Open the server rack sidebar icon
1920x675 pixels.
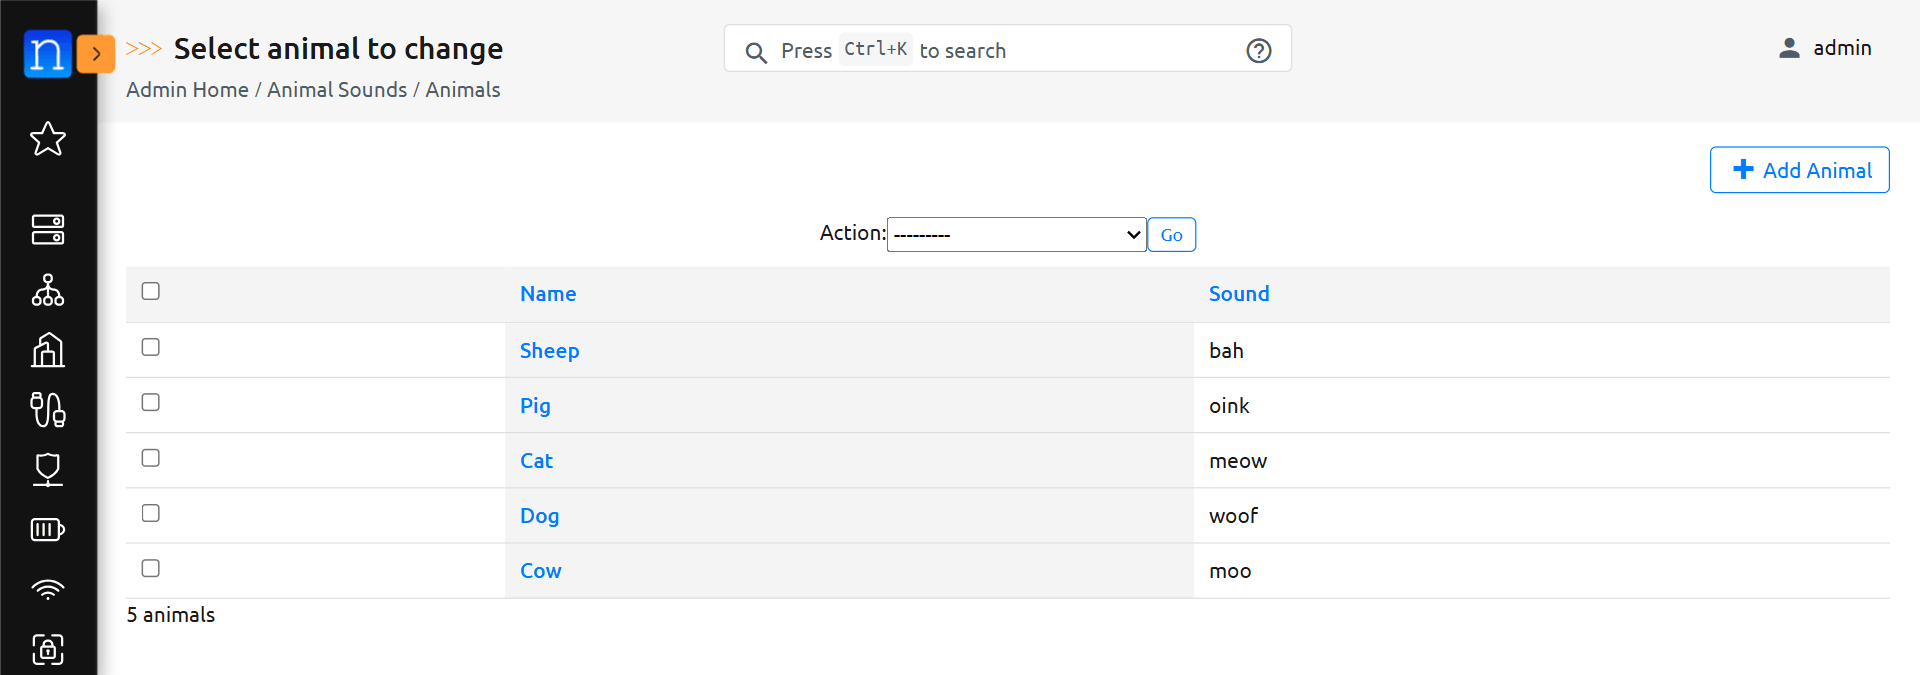[x=48, y=229]
